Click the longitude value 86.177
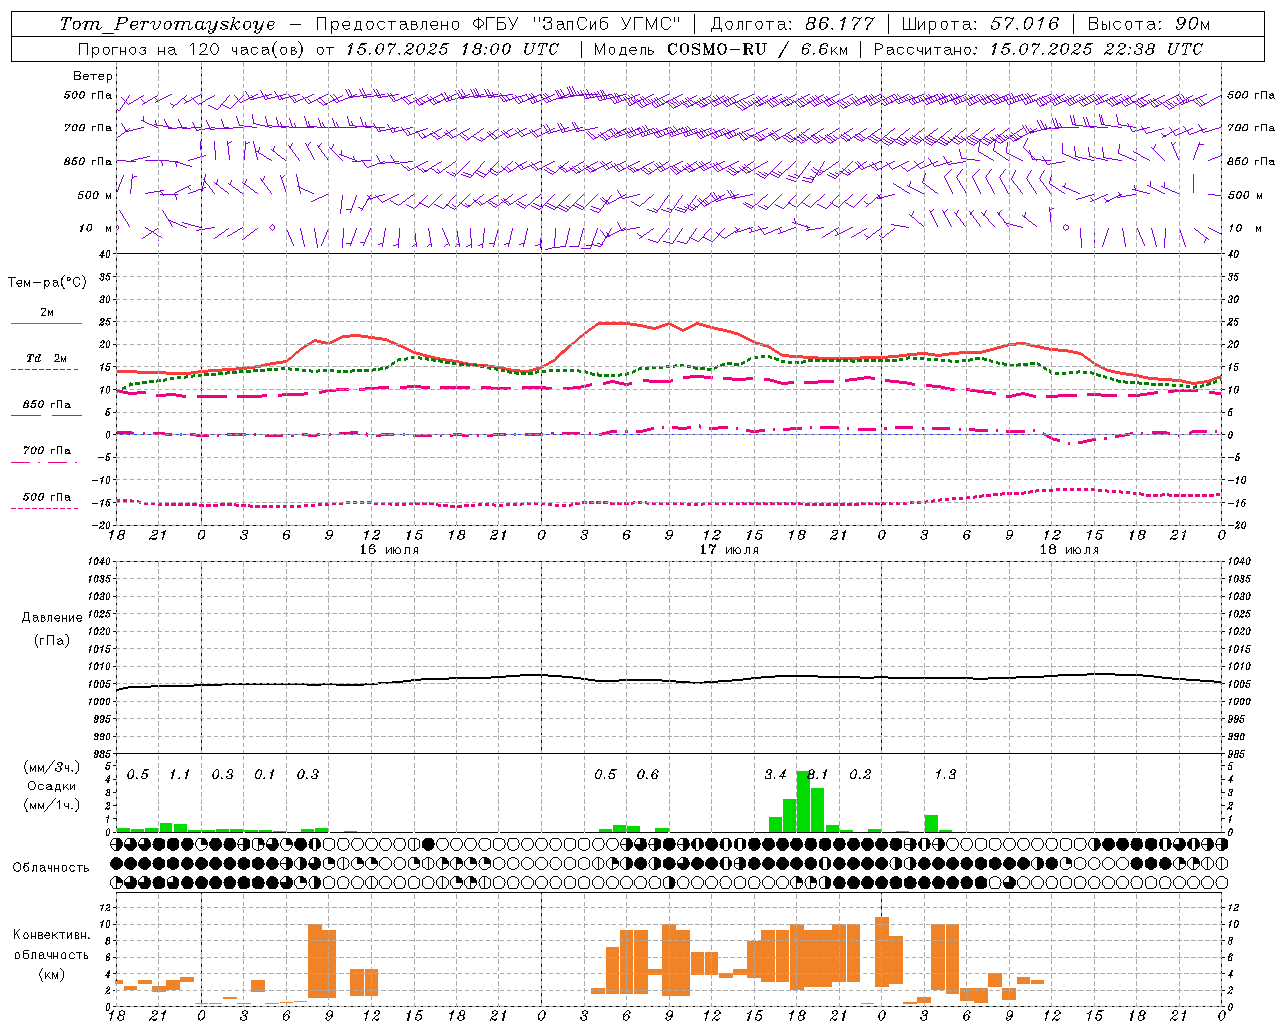The width and height of the screenshot is (1280, 1024). pos(839,24)
